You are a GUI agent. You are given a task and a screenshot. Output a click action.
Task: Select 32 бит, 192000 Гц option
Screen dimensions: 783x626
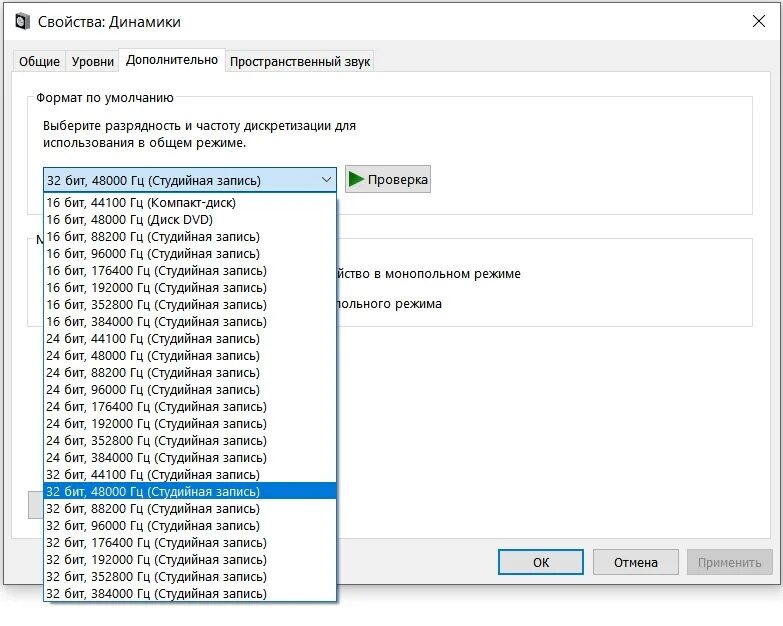tap(190, 559)
